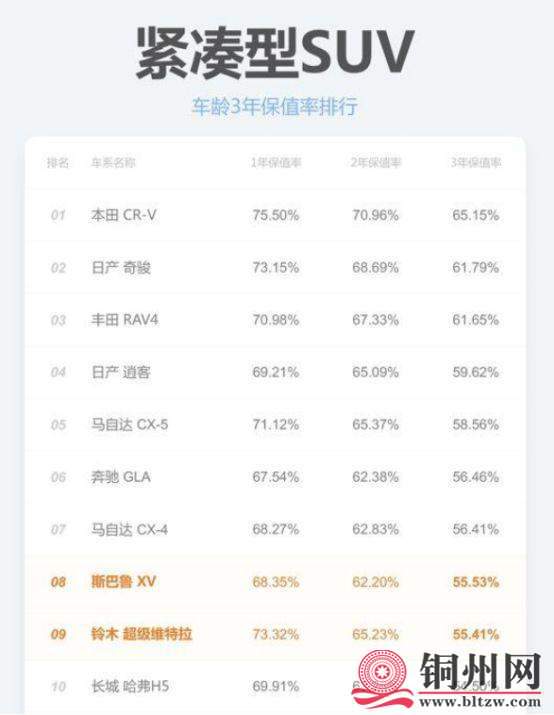Click the 2年保值率 column header

[x=376, y=163]
